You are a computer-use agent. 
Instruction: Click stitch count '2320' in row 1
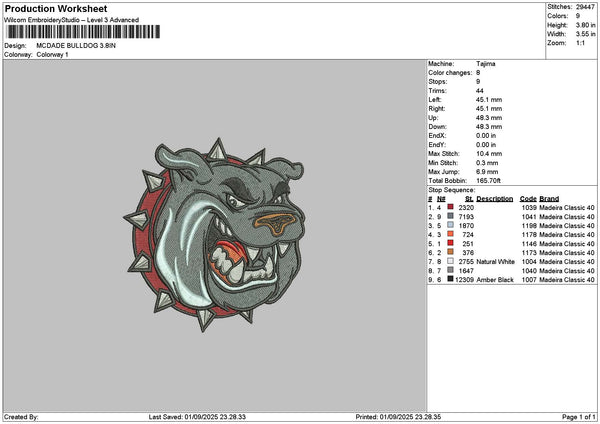pos(466,207)
